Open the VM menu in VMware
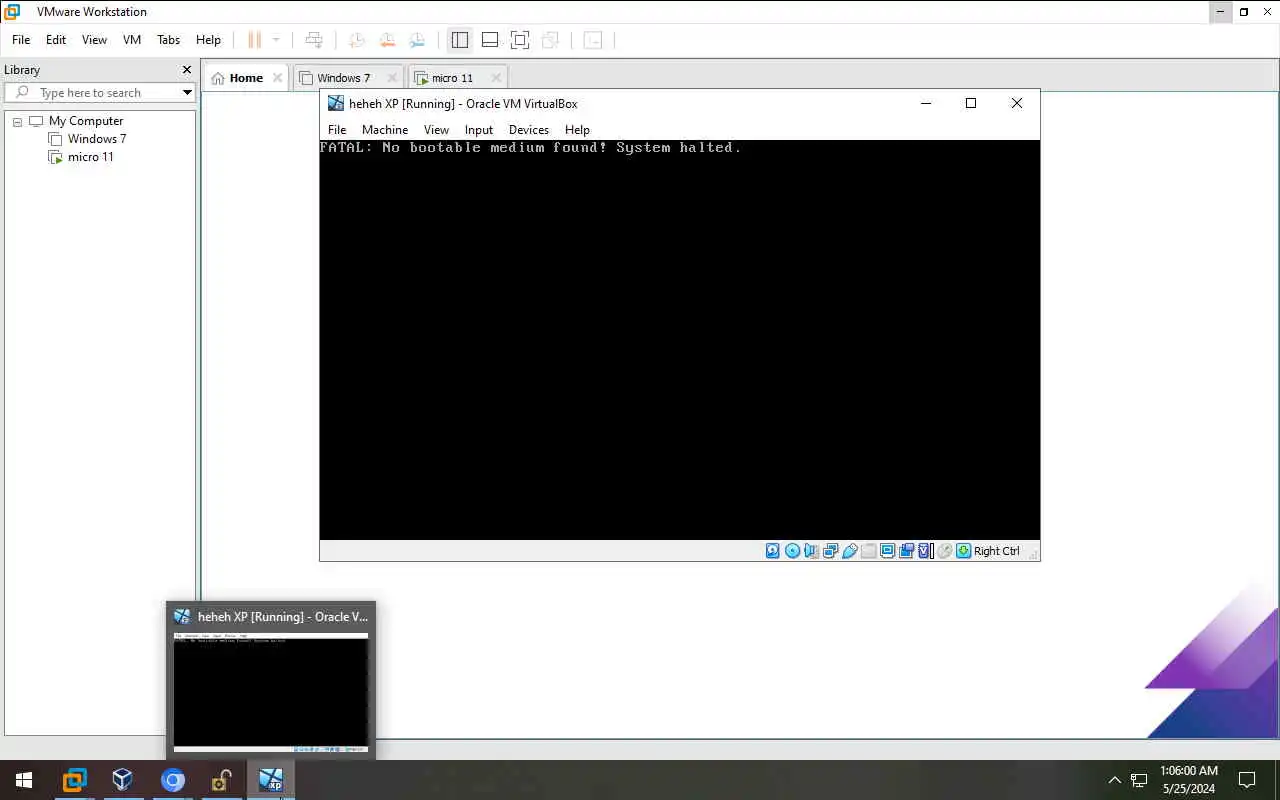This screenshot has height=800, width=1280. [132, 40]
